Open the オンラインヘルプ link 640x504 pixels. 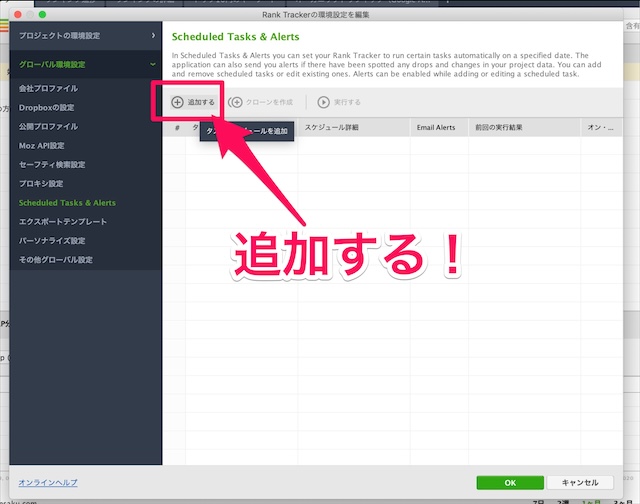(x=48, y=483)
